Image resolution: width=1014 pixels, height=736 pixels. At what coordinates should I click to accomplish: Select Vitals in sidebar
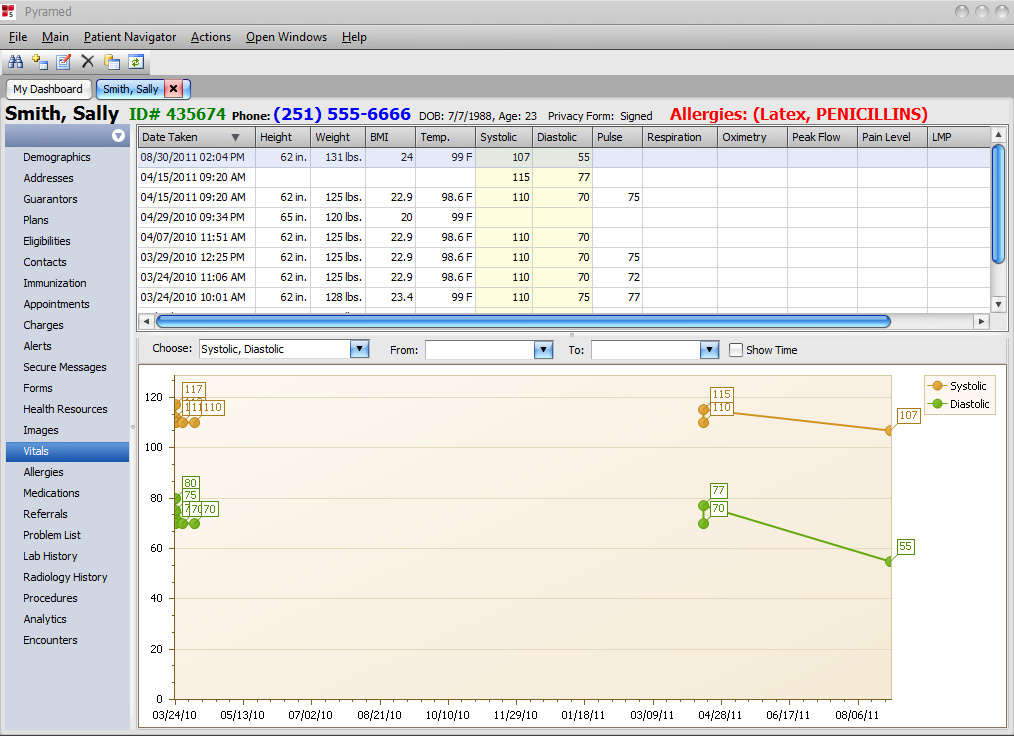[x=67, y=451]
